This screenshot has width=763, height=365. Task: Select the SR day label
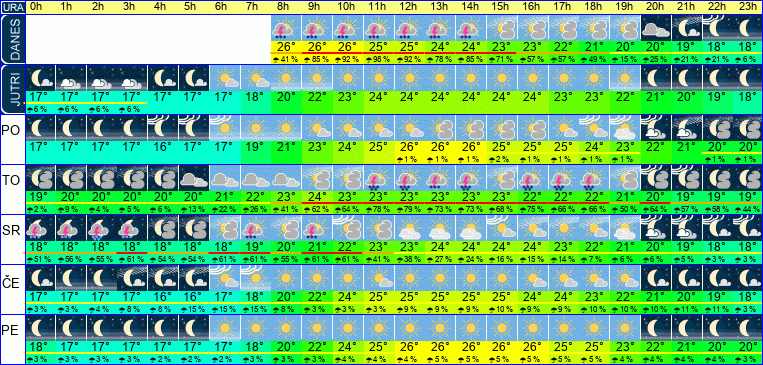point(10,231)
